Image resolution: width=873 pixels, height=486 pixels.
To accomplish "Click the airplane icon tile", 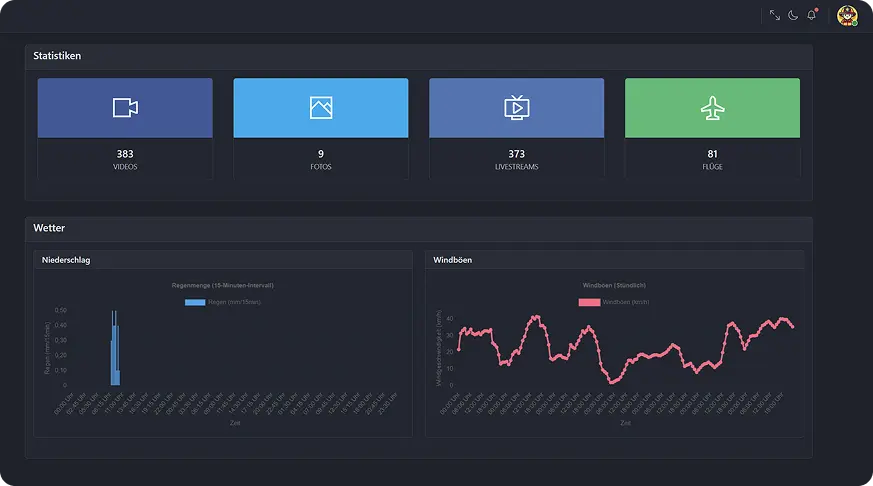I will click(x=712, y=108).
